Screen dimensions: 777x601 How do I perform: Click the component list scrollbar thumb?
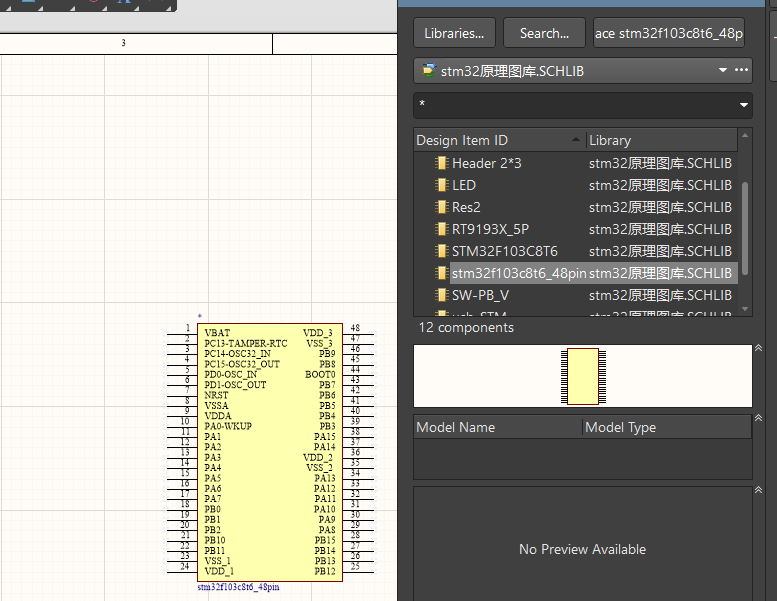click(745, 228)
